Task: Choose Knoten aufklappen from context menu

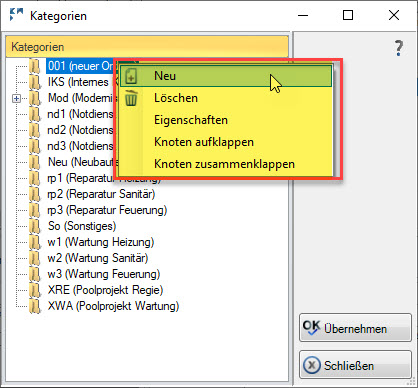Action: coord(204,142)
